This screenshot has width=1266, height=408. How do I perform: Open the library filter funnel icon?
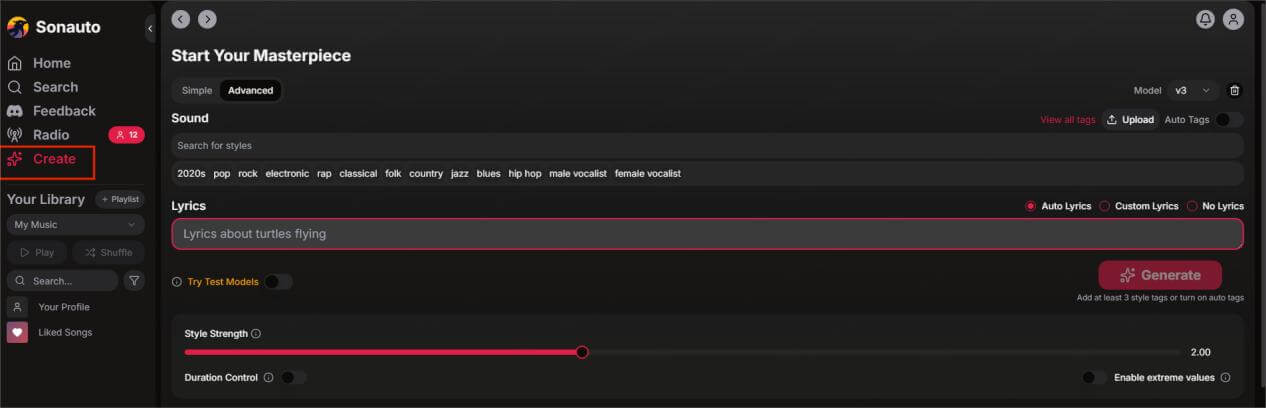tap(134, 281)
